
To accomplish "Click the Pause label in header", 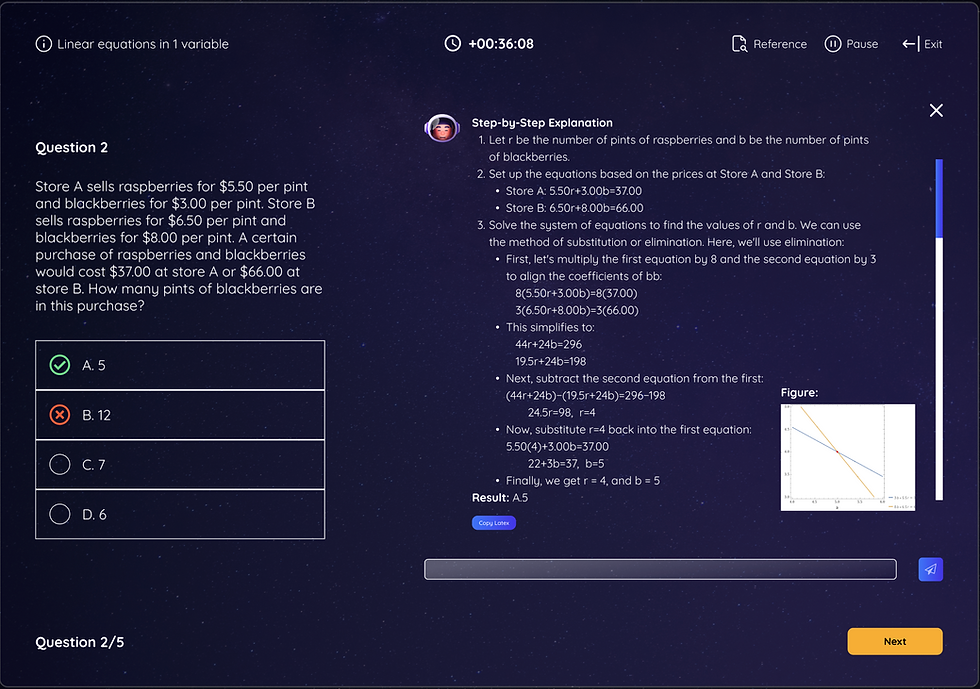I will click(862, 44).
